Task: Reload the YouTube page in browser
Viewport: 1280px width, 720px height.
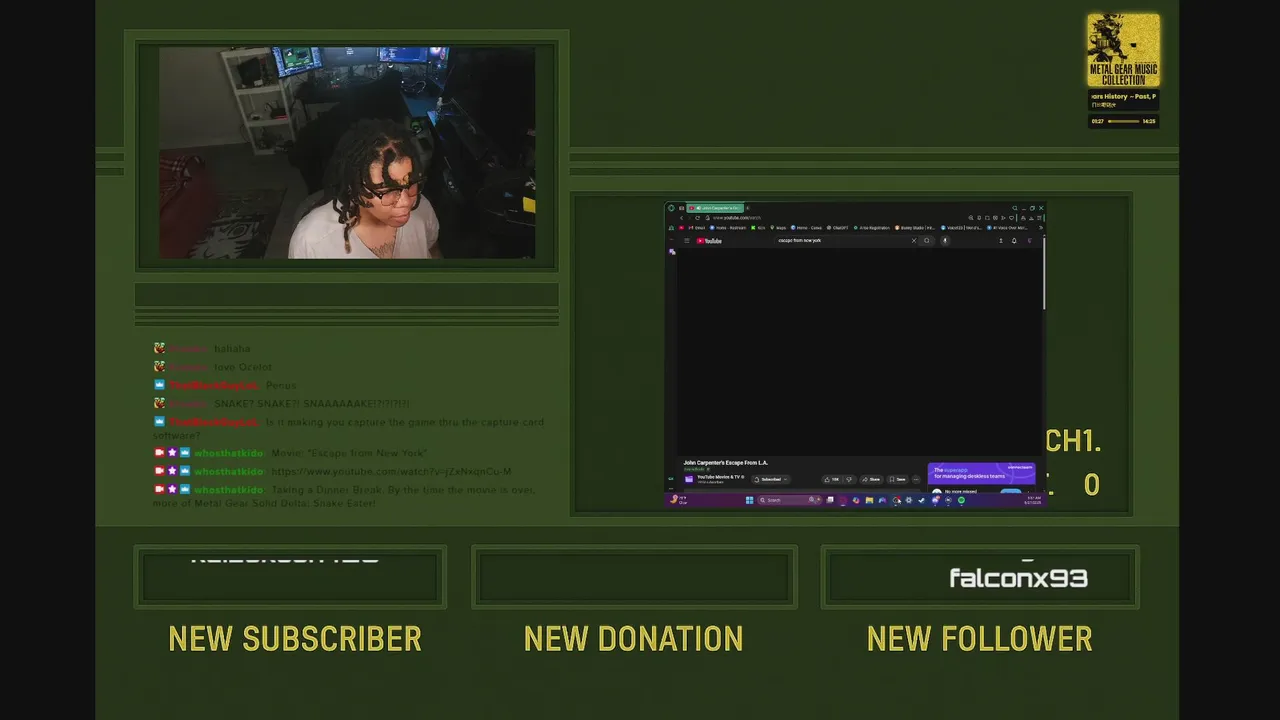Action: (698, 218)
